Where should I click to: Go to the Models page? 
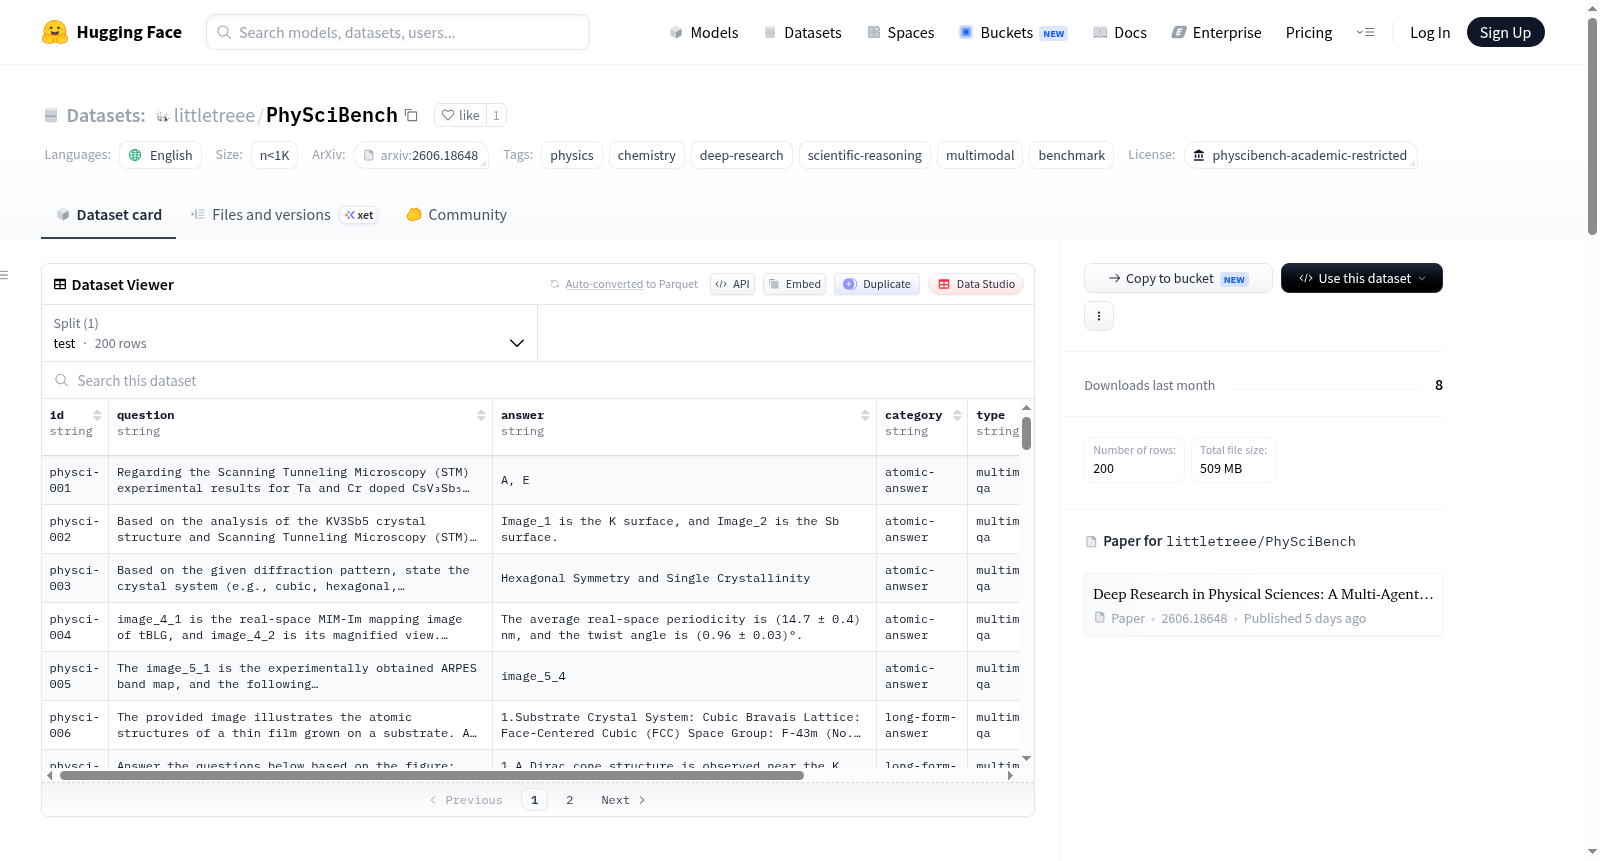coord(704,32)
